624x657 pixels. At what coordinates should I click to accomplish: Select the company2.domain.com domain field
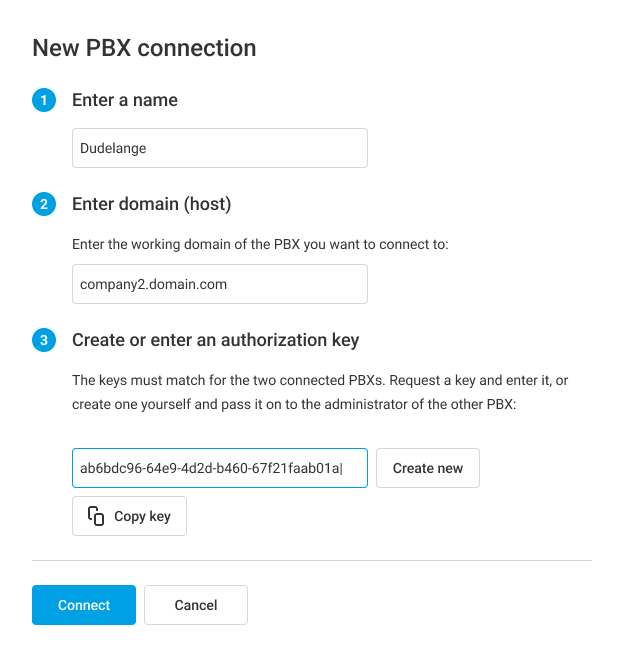(220, 284)
